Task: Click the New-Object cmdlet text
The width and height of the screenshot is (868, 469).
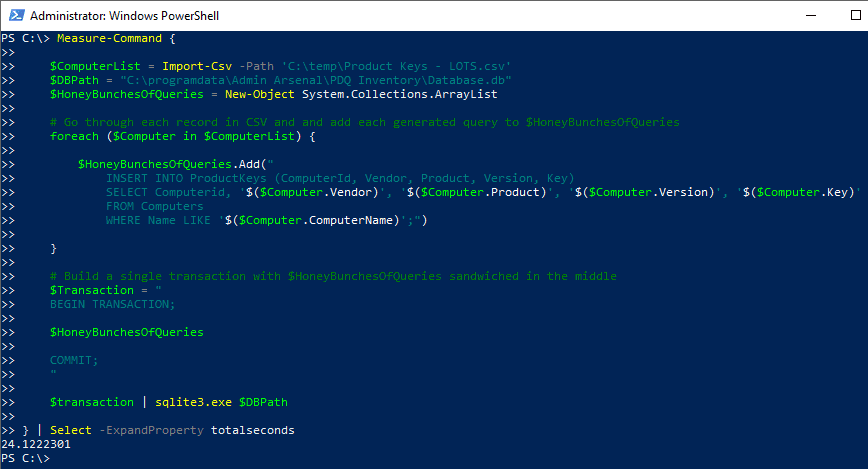Action: (260, 94)
